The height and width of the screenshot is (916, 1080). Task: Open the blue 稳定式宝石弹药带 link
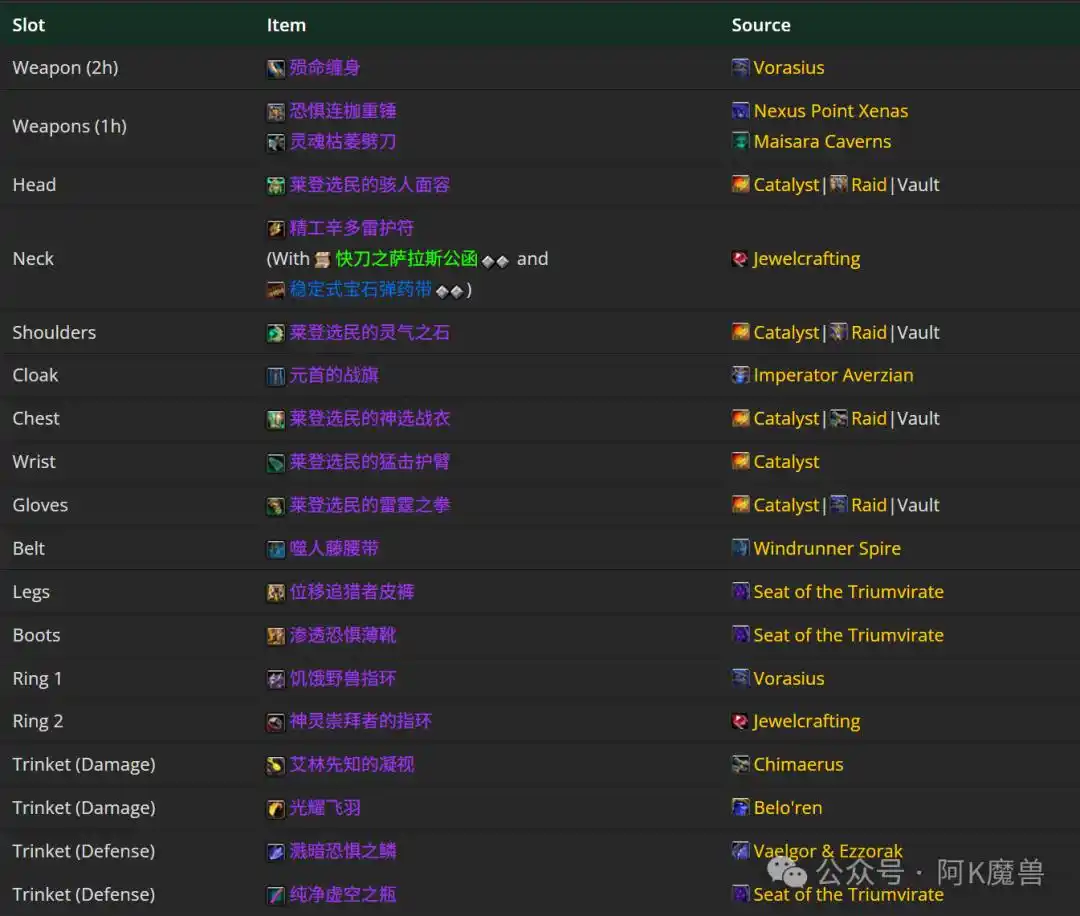(360, 290)
